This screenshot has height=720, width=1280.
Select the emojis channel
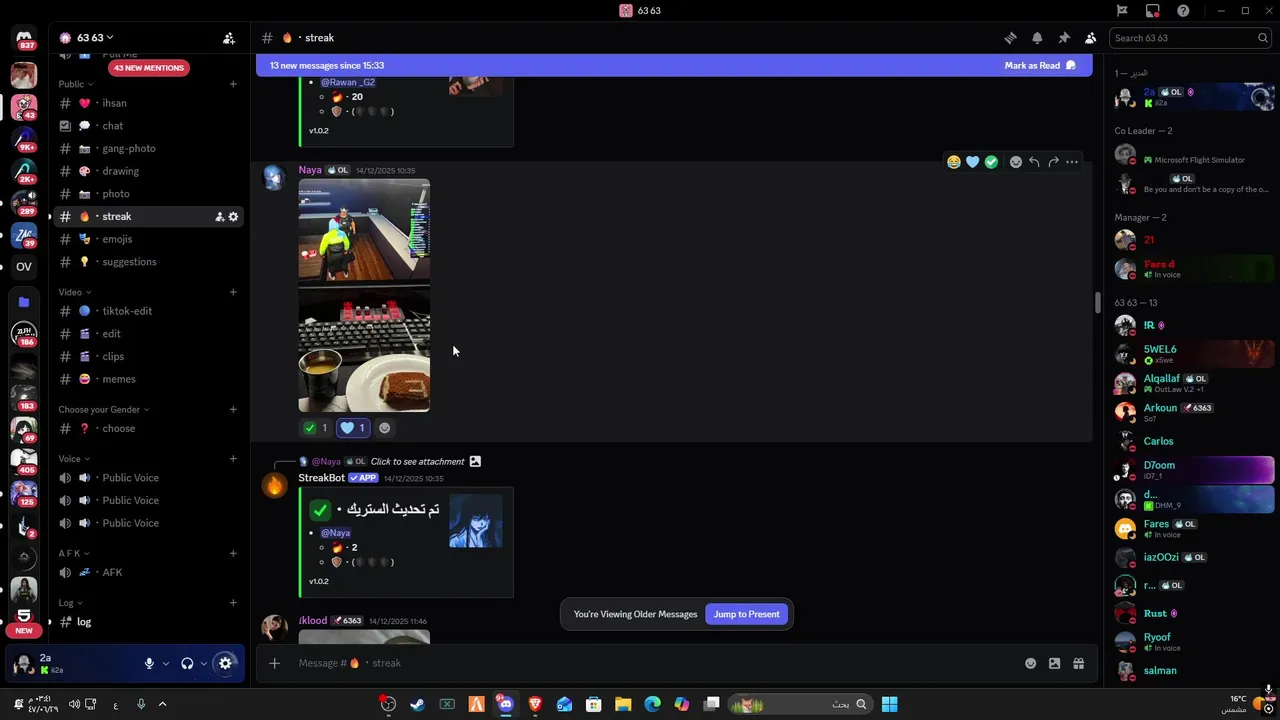click(148, 239)
